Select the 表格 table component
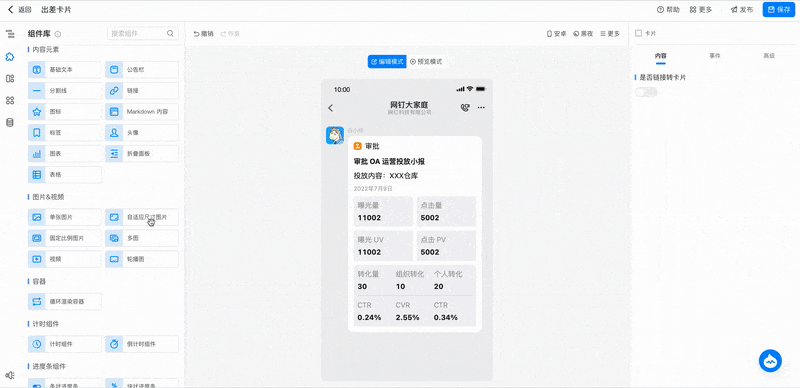Image resolution: width=800 pixels, height=388 pixels. (x=65, y=175)
